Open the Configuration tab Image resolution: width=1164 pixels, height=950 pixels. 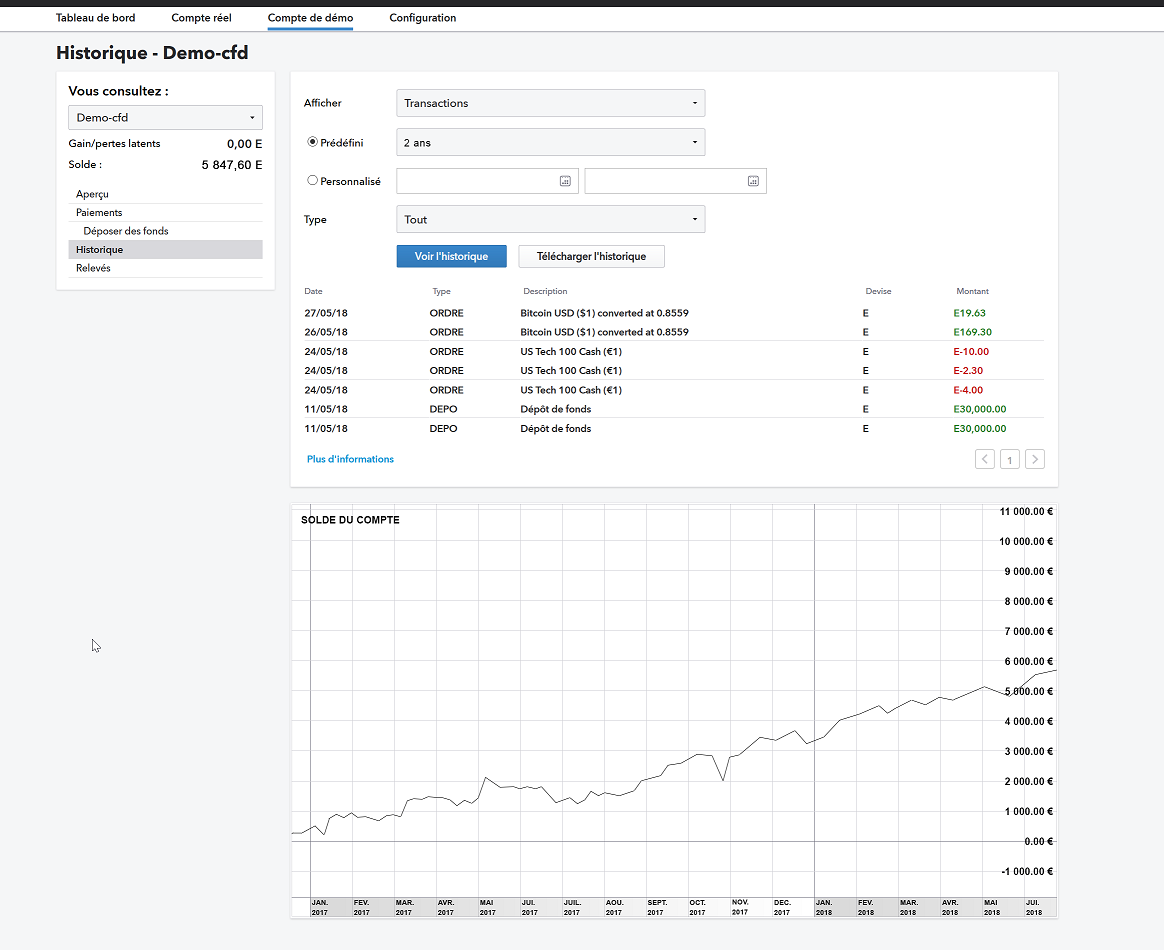coord(422,18)
